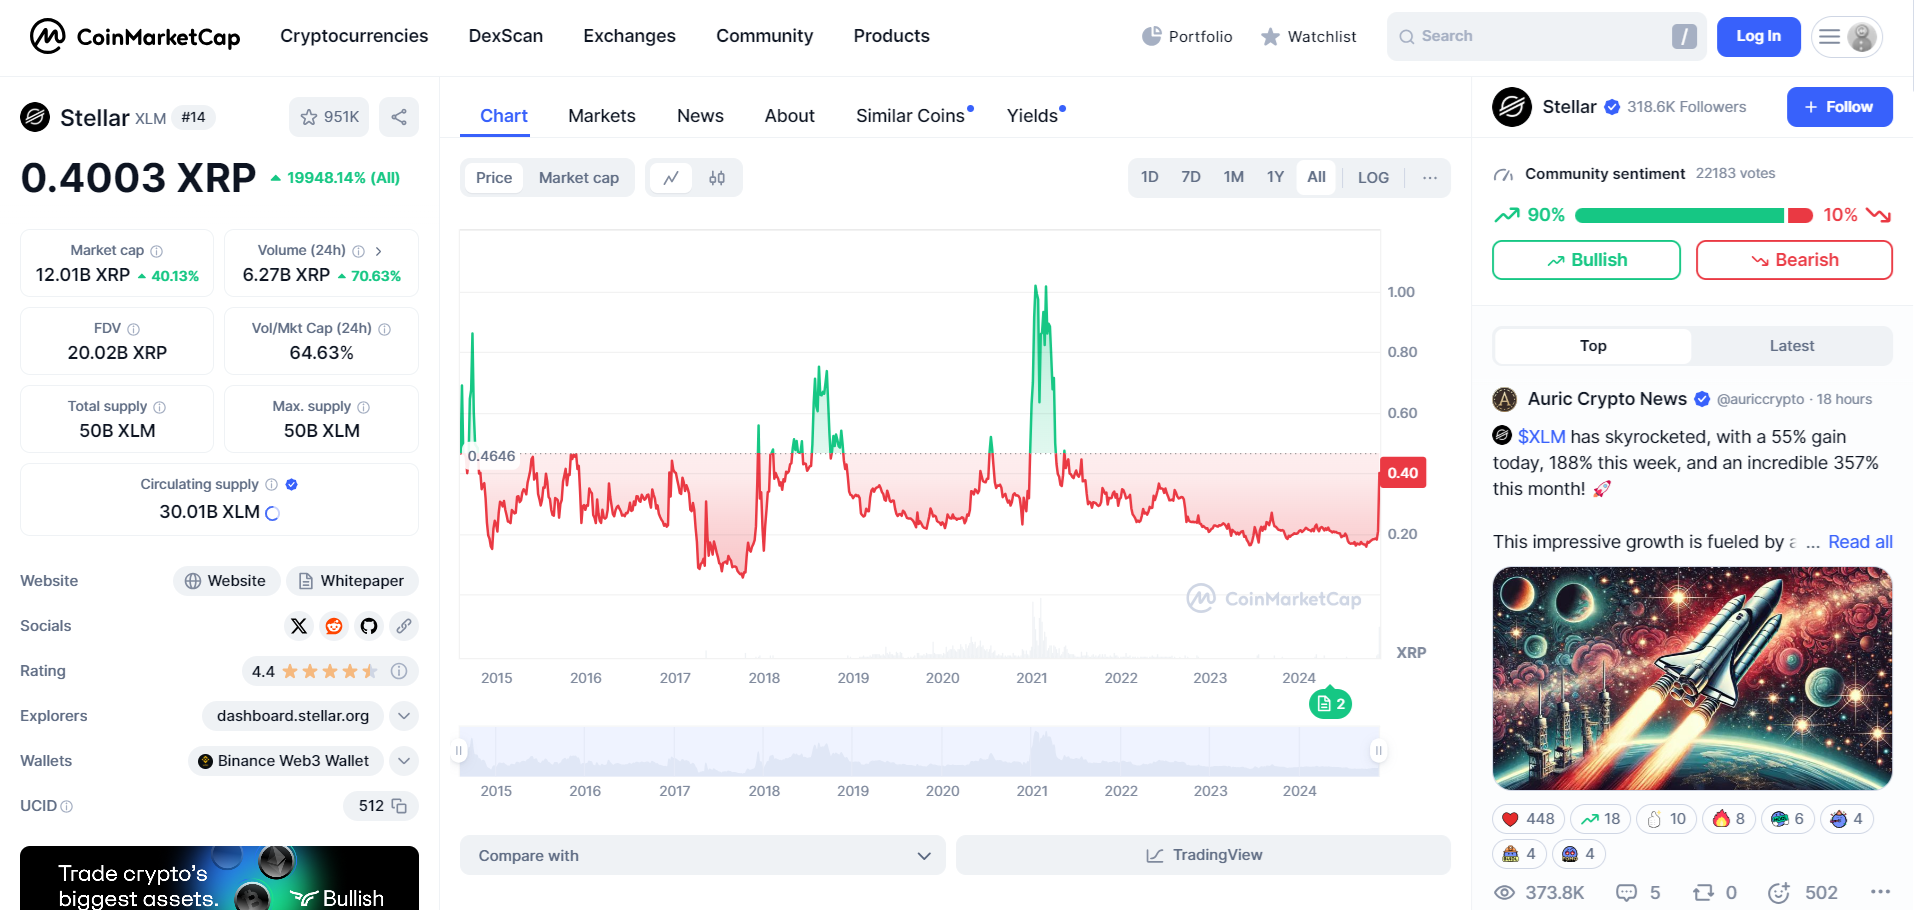Open chain-link social icon
Image resolution: width=1914 pixels, height=922 pixels.
click(x=404, y=626)
